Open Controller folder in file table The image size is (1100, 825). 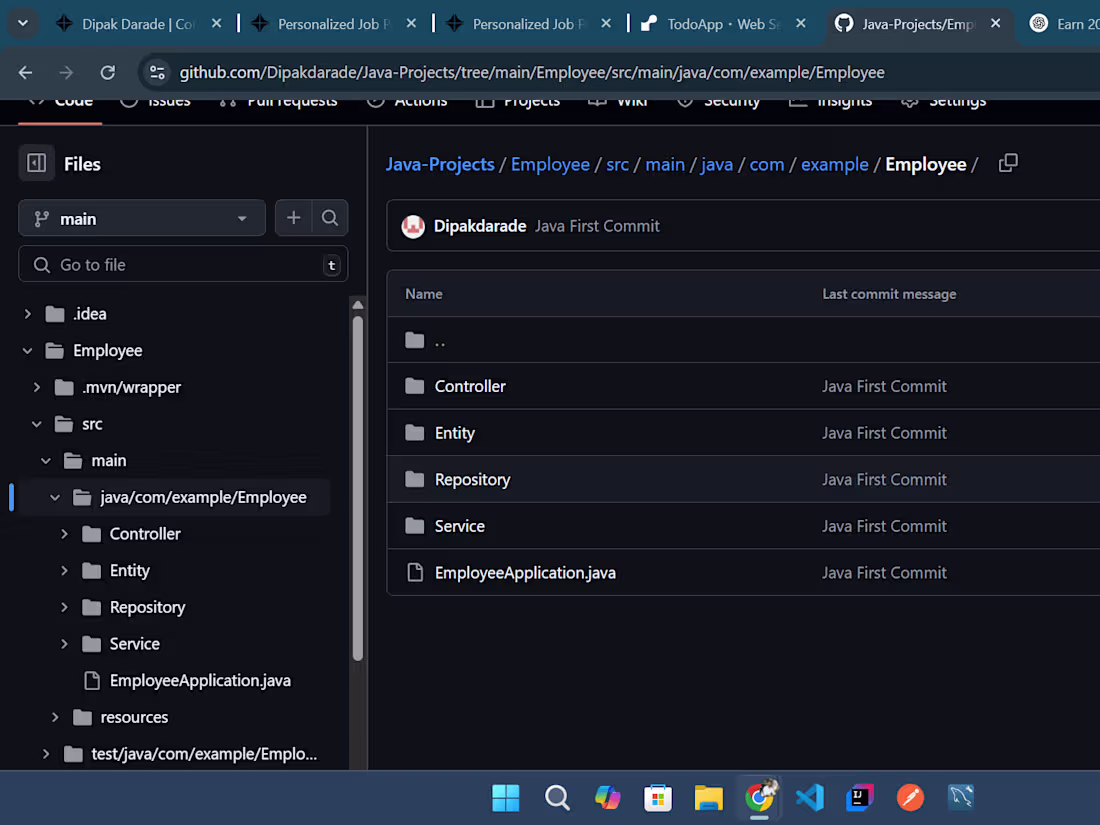(x=470, y=387)
